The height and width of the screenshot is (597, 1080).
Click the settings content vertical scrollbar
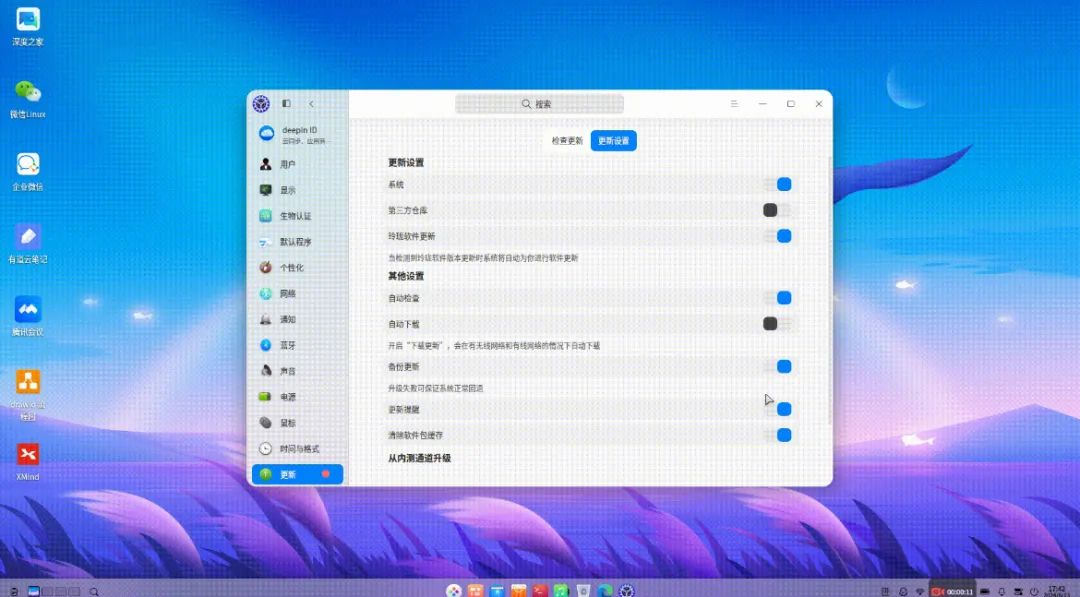pos(829,289)
